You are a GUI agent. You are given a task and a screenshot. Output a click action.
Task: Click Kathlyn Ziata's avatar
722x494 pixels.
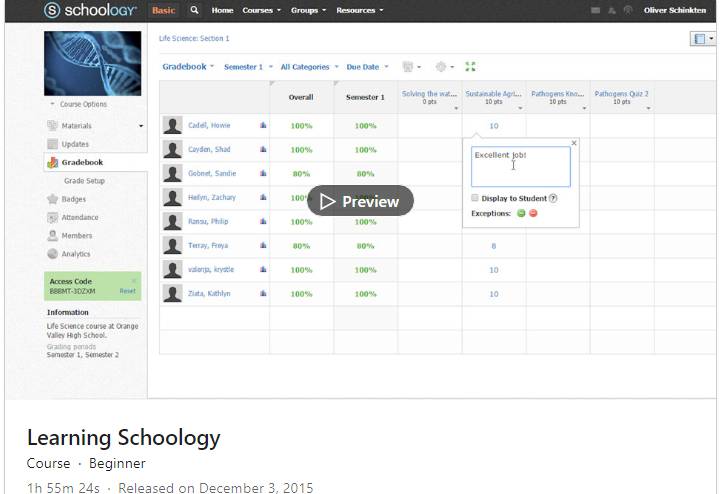click(x=172, y=293)
